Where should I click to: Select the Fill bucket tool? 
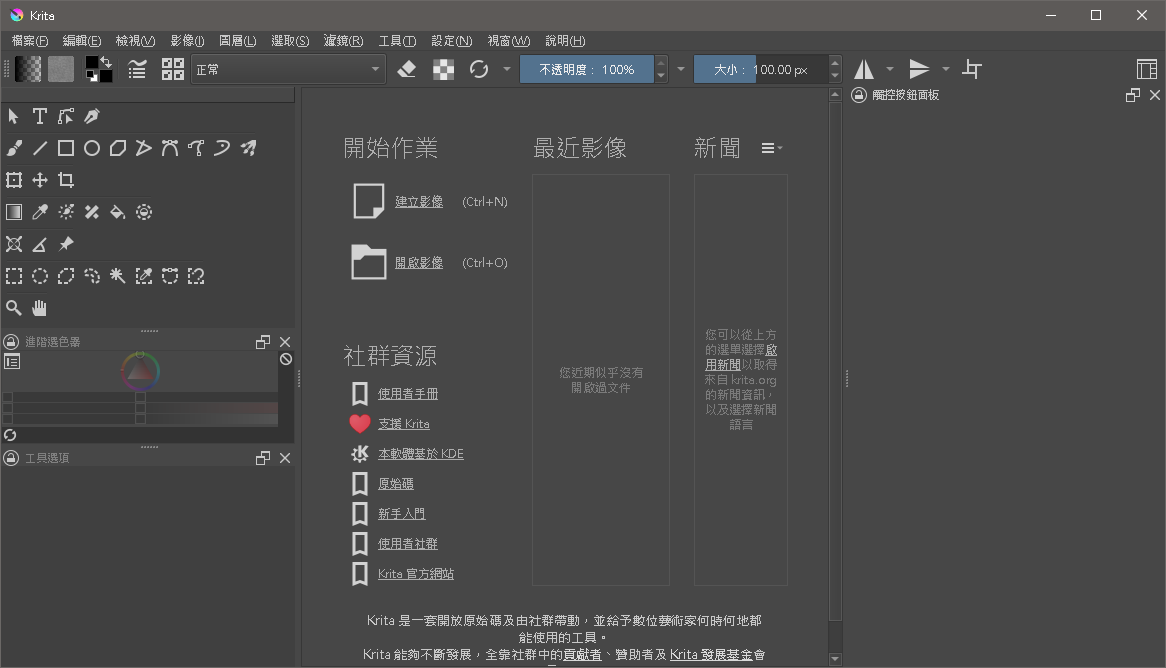tap(118, 212)
